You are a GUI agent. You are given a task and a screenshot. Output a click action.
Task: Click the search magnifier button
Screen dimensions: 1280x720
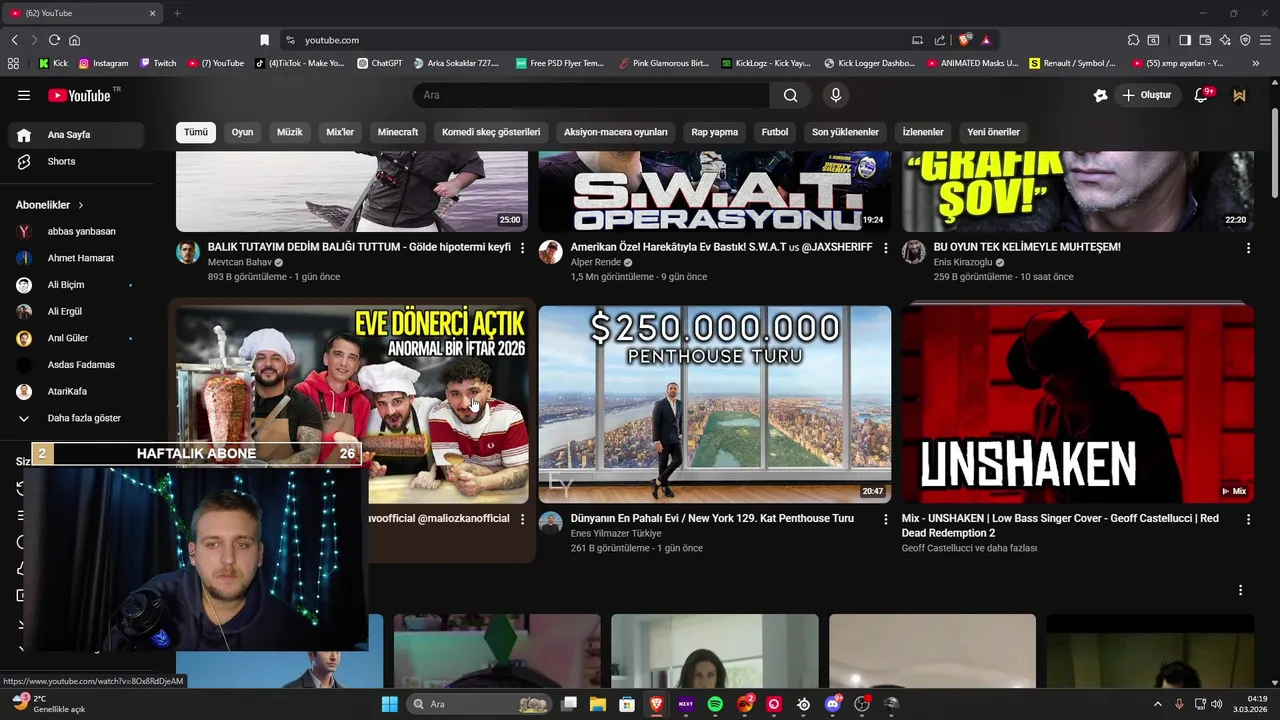pos(791,95)
